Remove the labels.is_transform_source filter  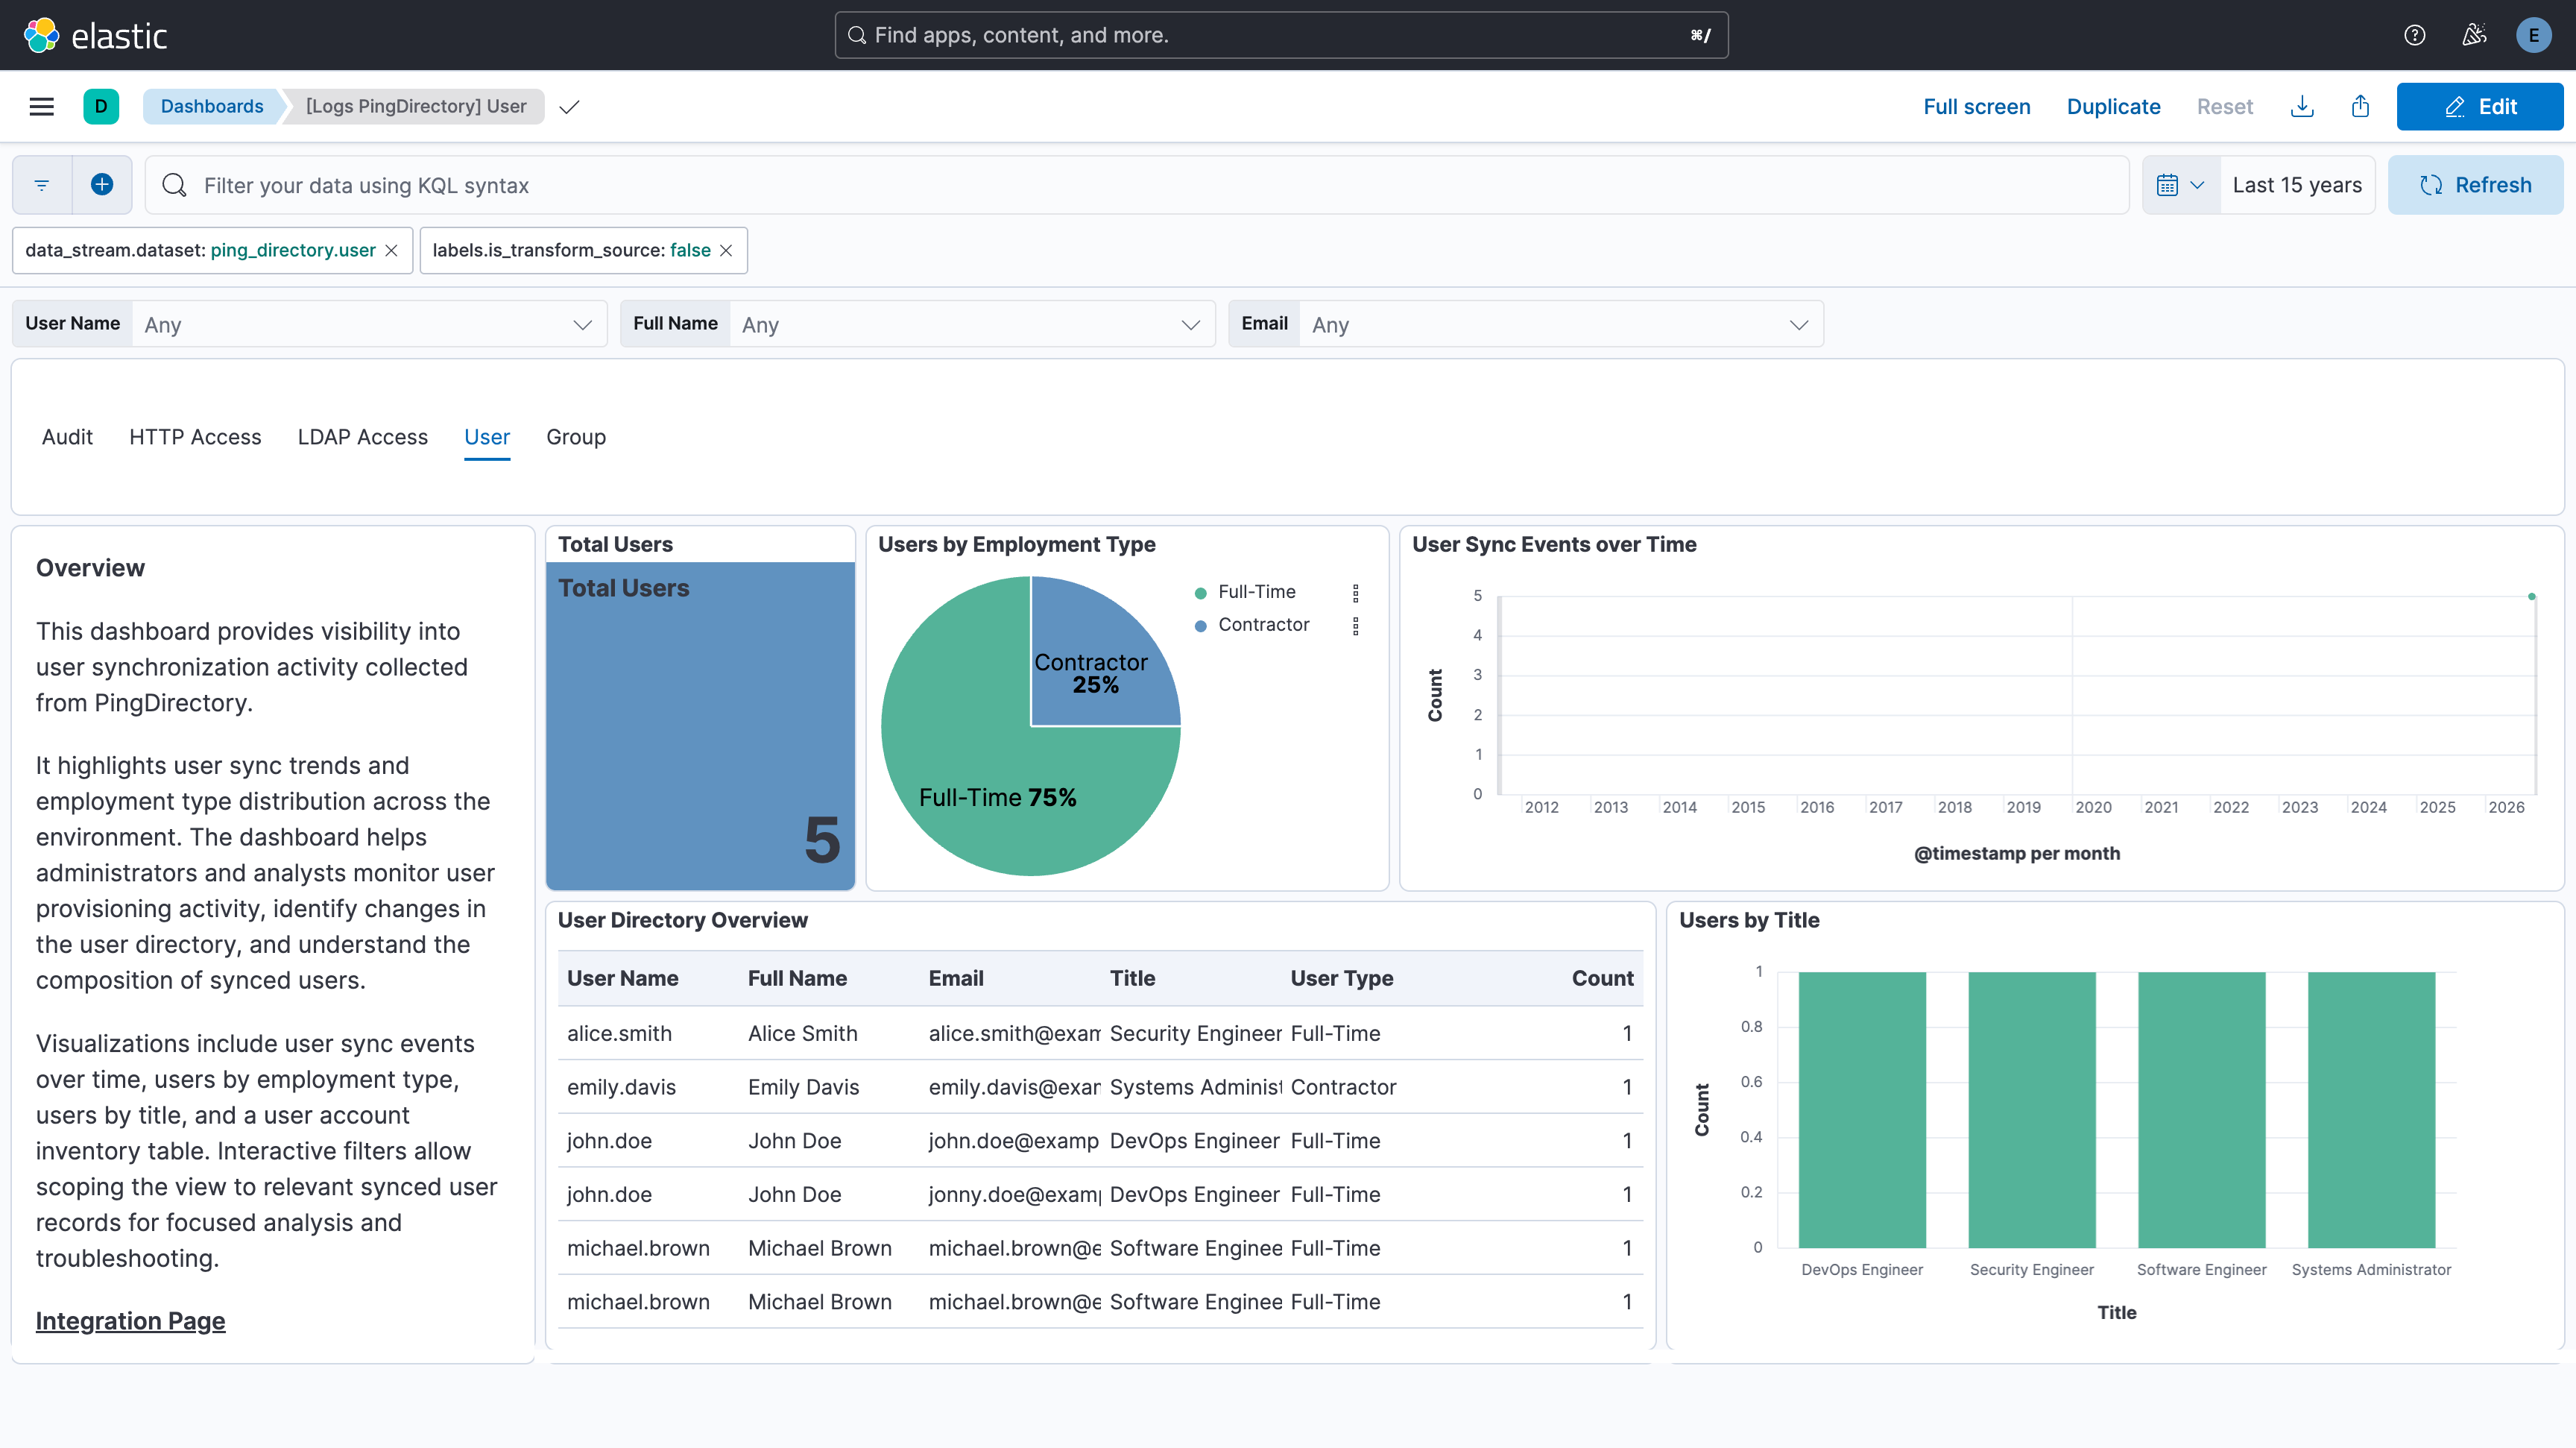pos(726,250)
